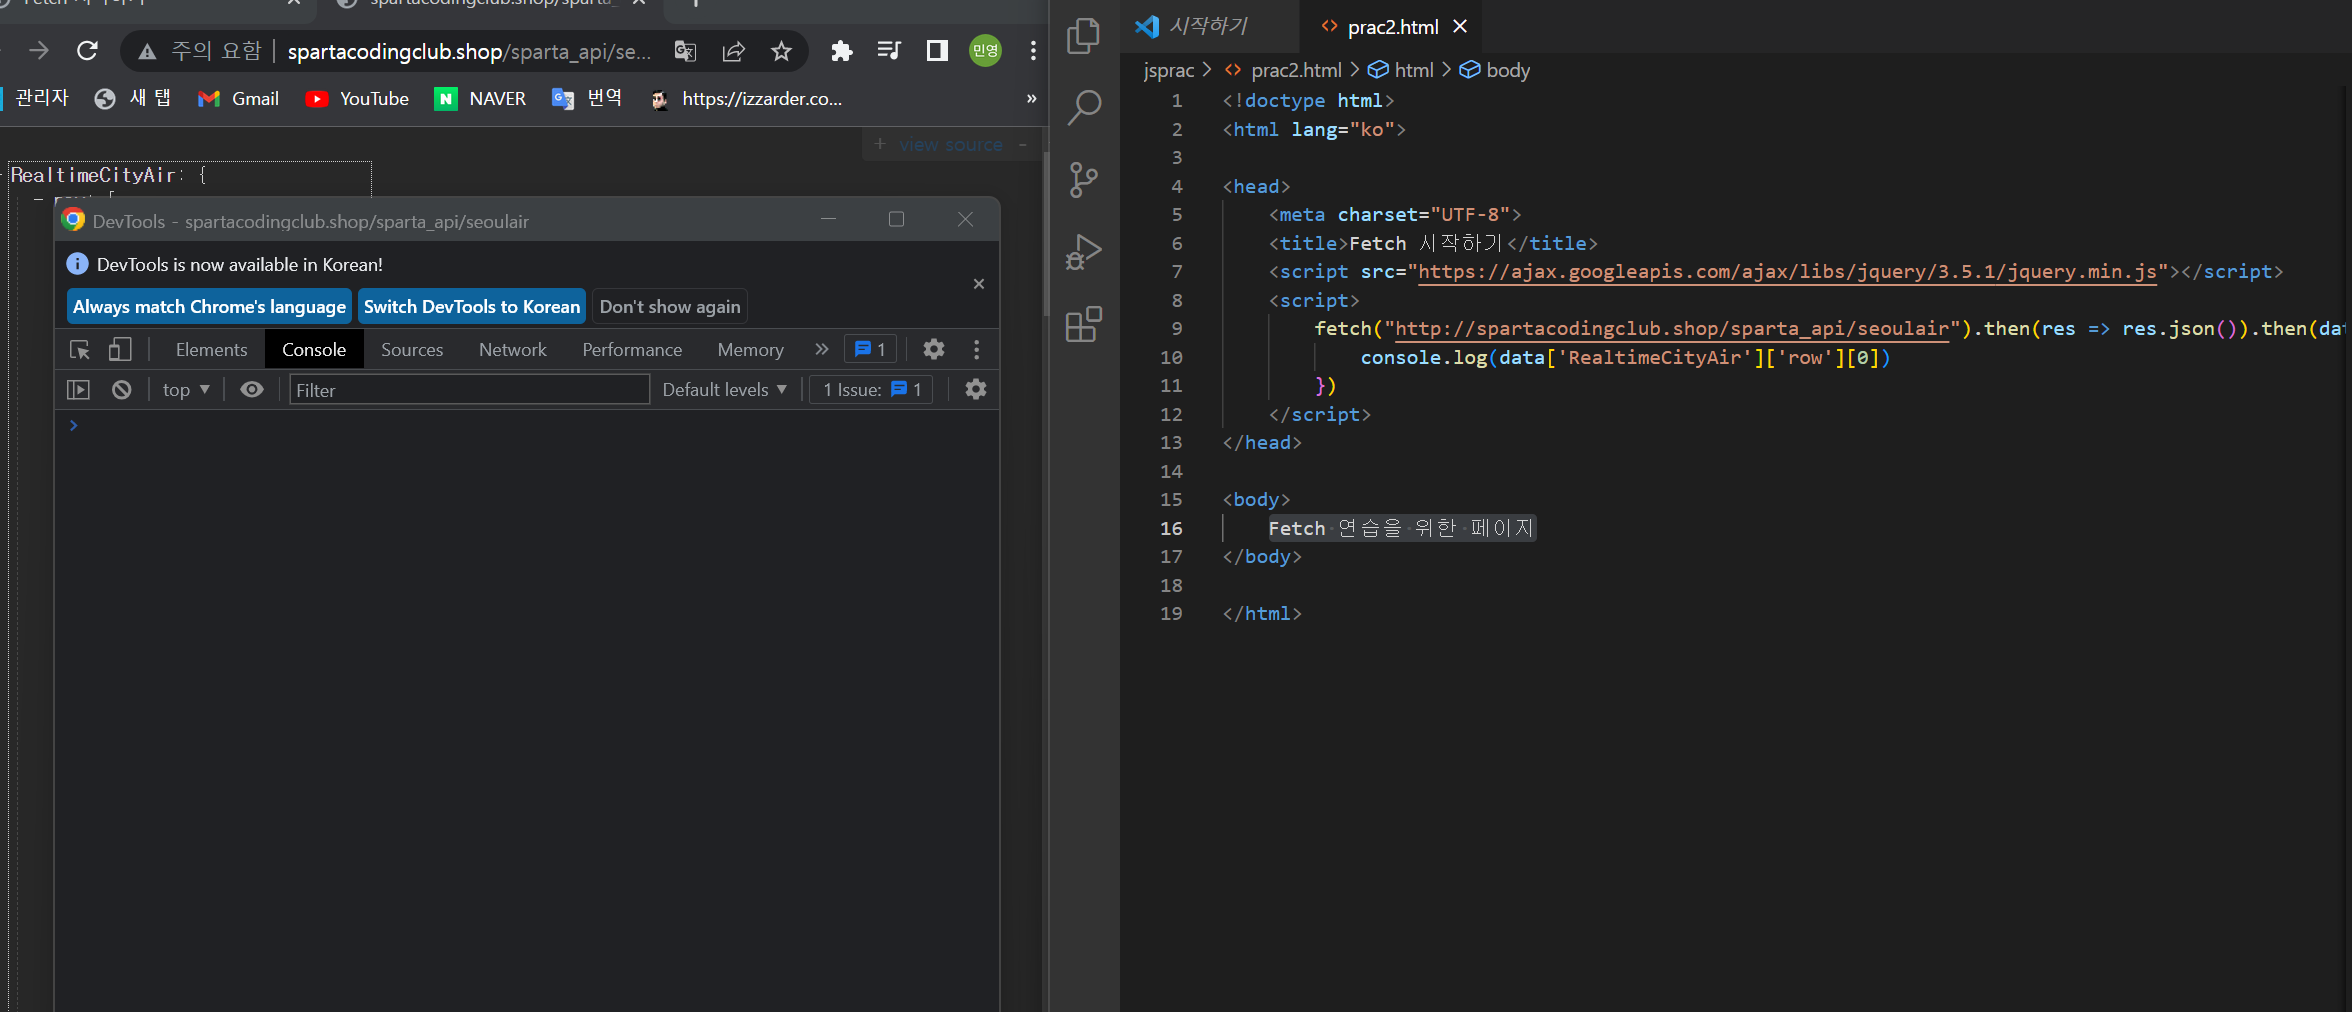
Task: Show more DevTools tabs
Action: pos(822,350)
